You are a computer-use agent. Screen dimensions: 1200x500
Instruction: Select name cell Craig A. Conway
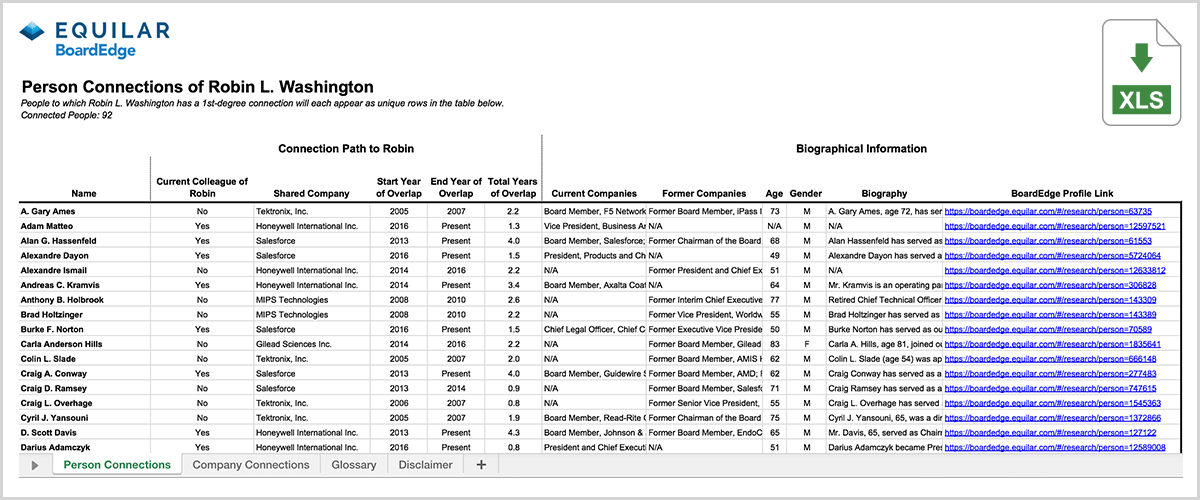[x=85, y=373]
